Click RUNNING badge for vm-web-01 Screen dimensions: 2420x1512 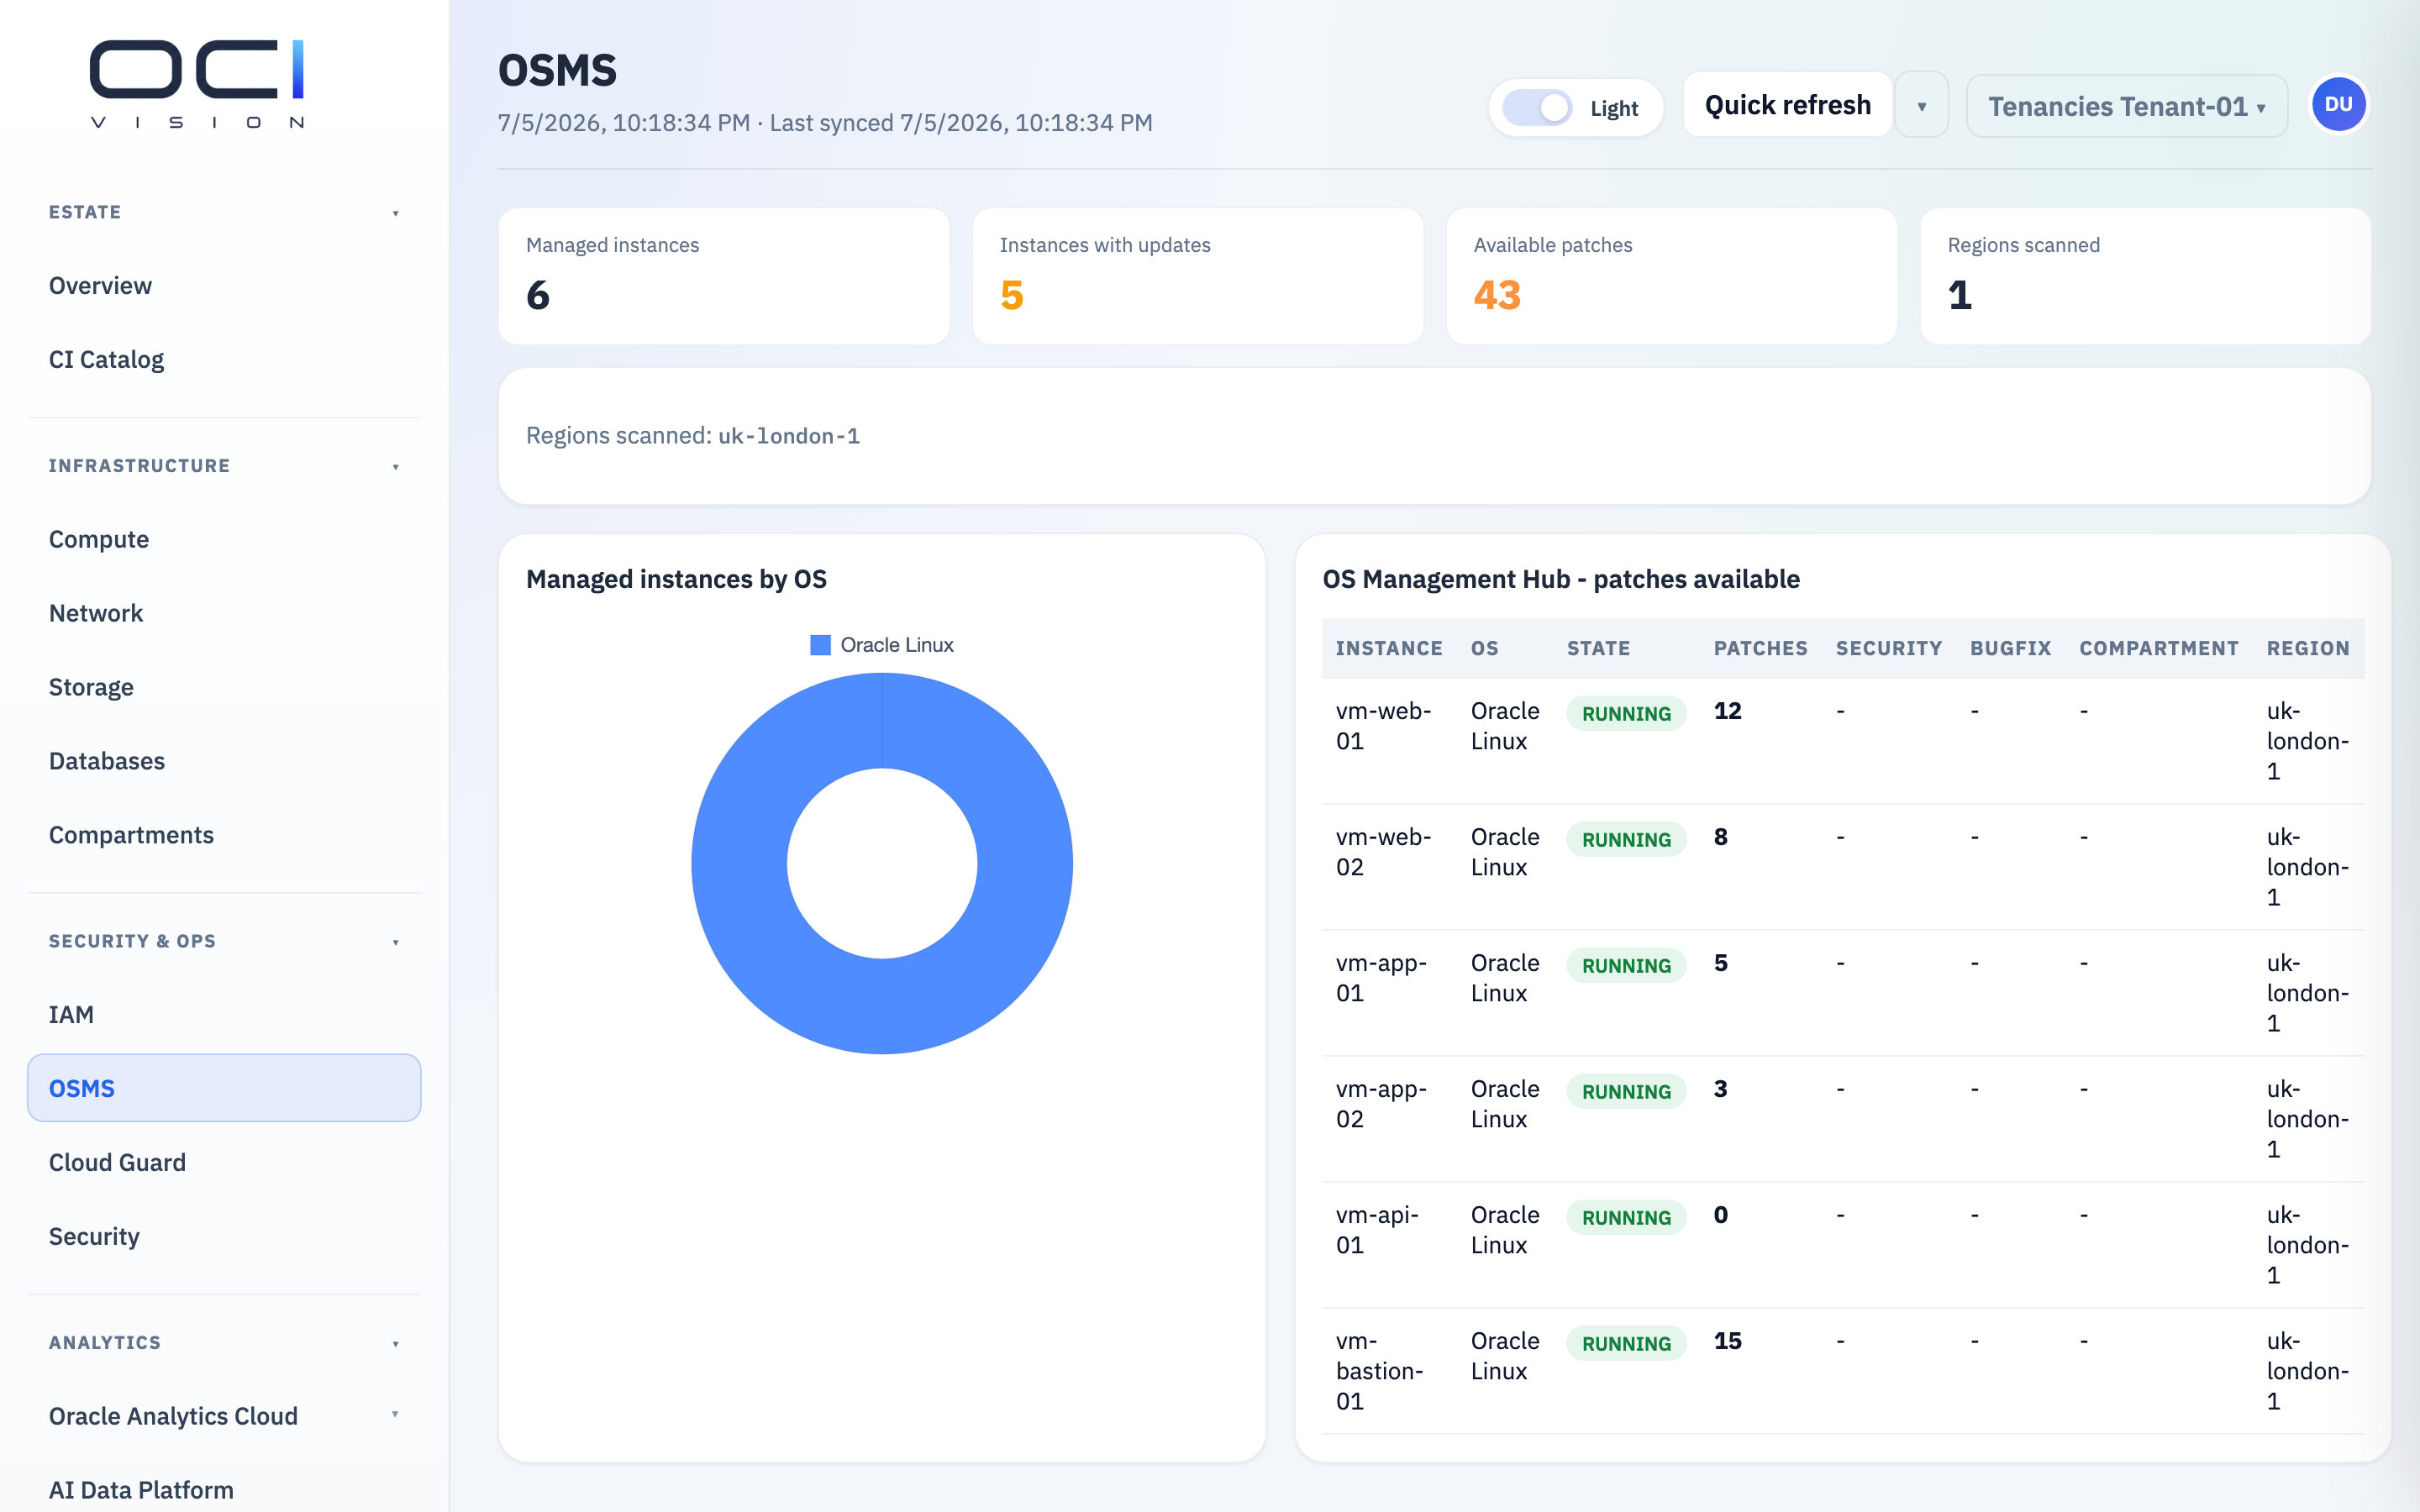pos(1626,714)
